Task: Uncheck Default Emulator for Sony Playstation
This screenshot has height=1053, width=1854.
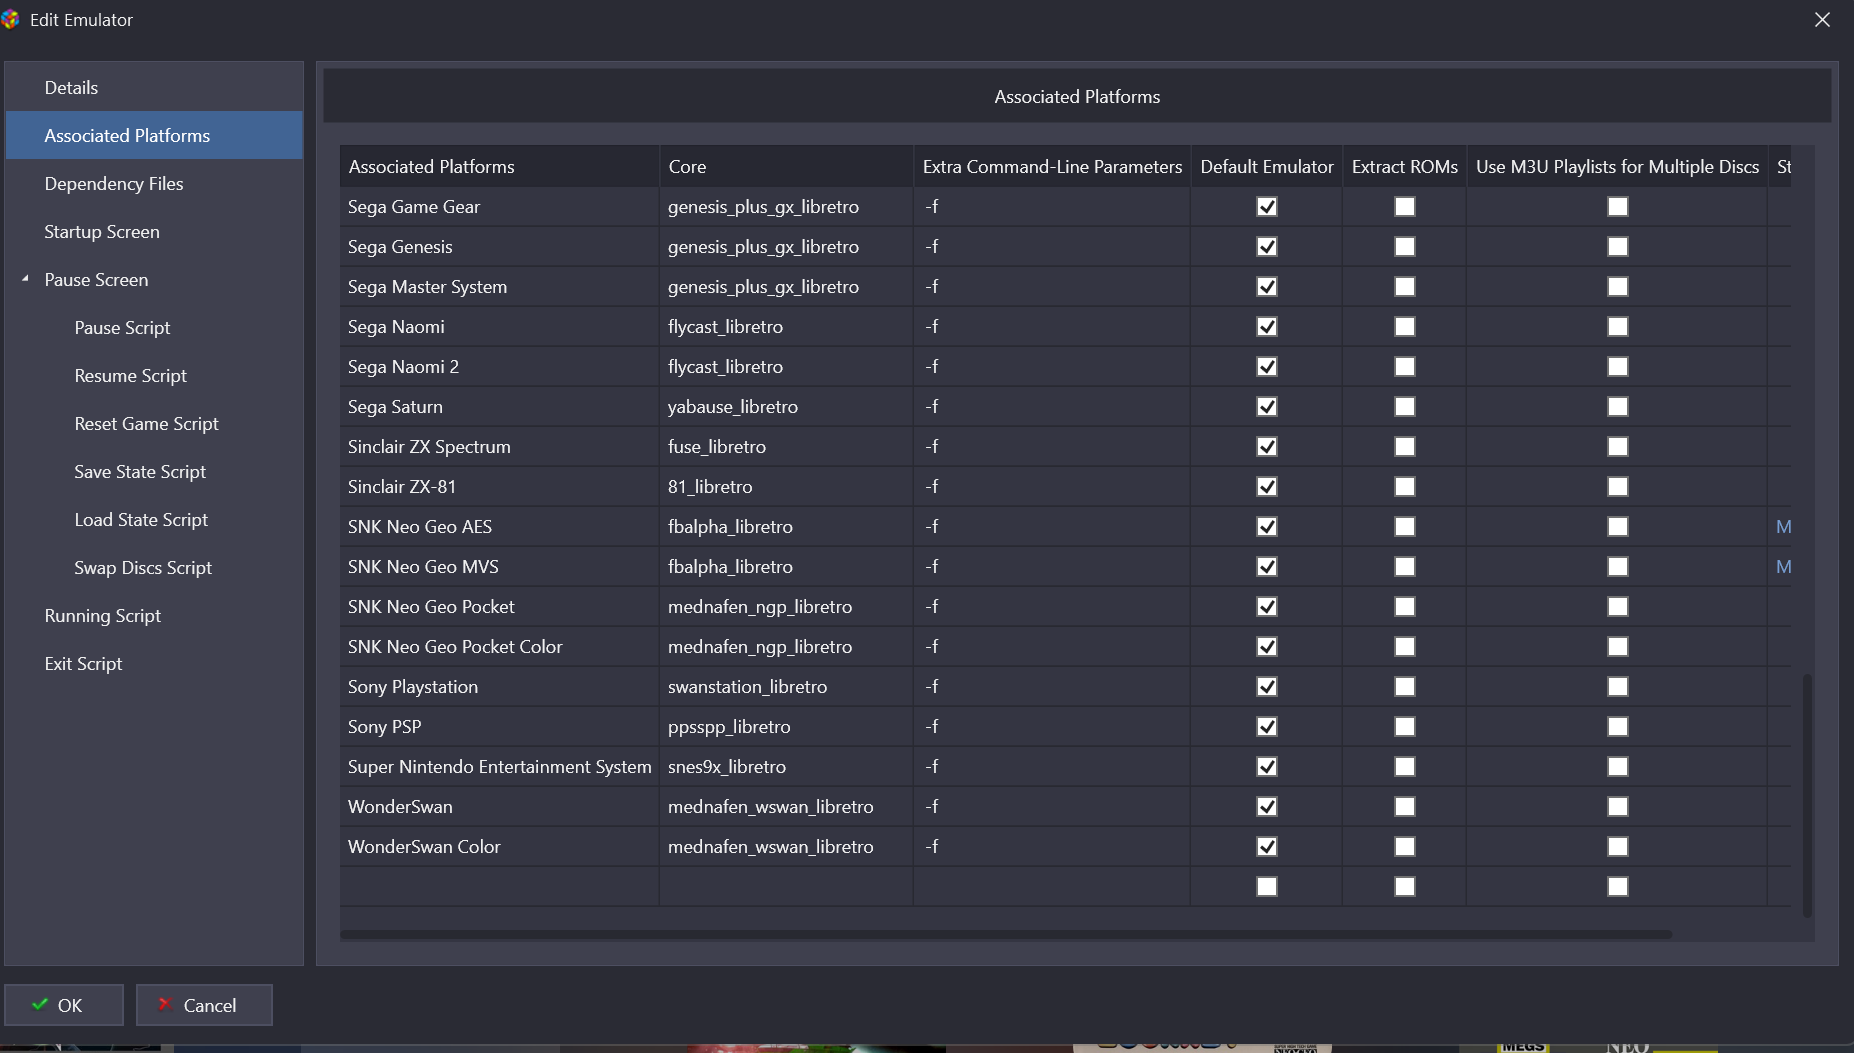Action: [1267, 686]
